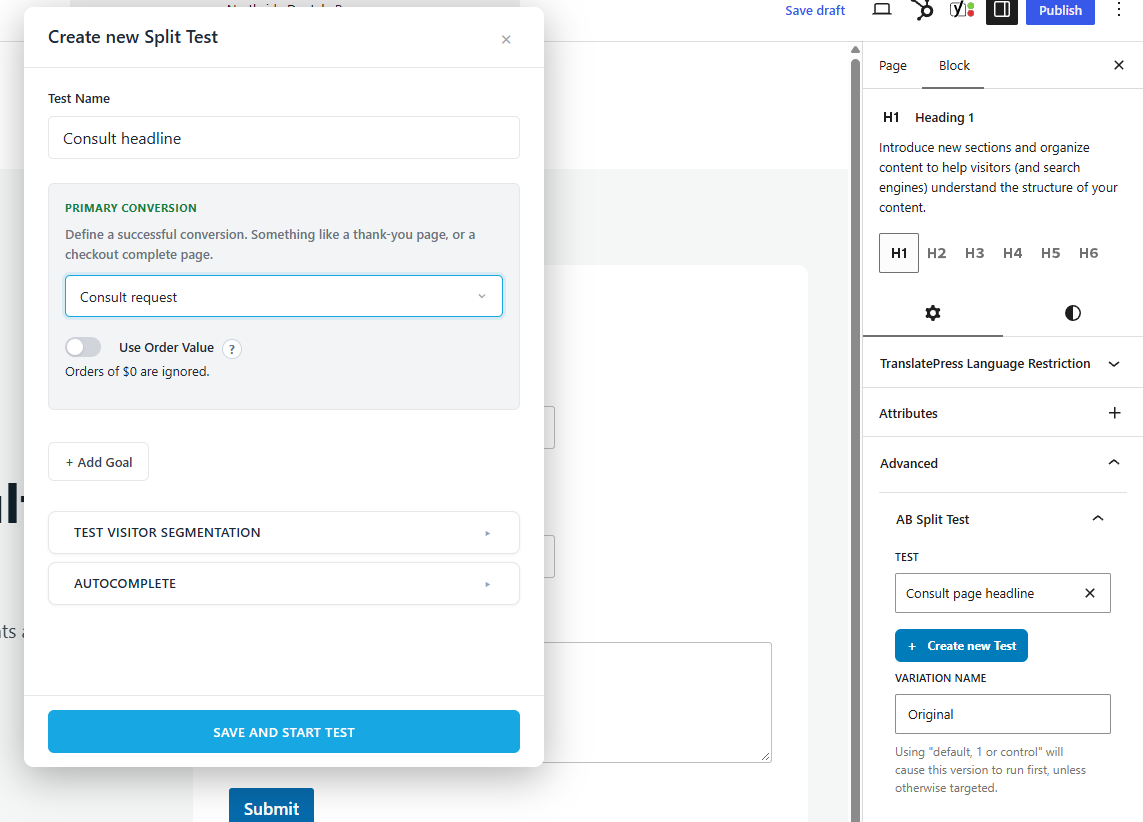Click Save draft link
Screen dimensions: 1143x822
pyautogui.click(x=815, y=10)
